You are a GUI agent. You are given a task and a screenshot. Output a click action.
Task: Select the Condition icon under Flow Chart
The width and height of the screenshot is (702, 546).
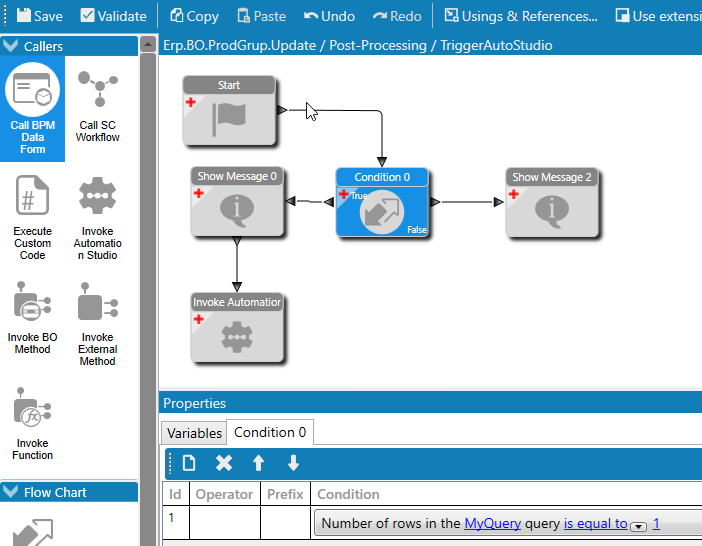33,533
